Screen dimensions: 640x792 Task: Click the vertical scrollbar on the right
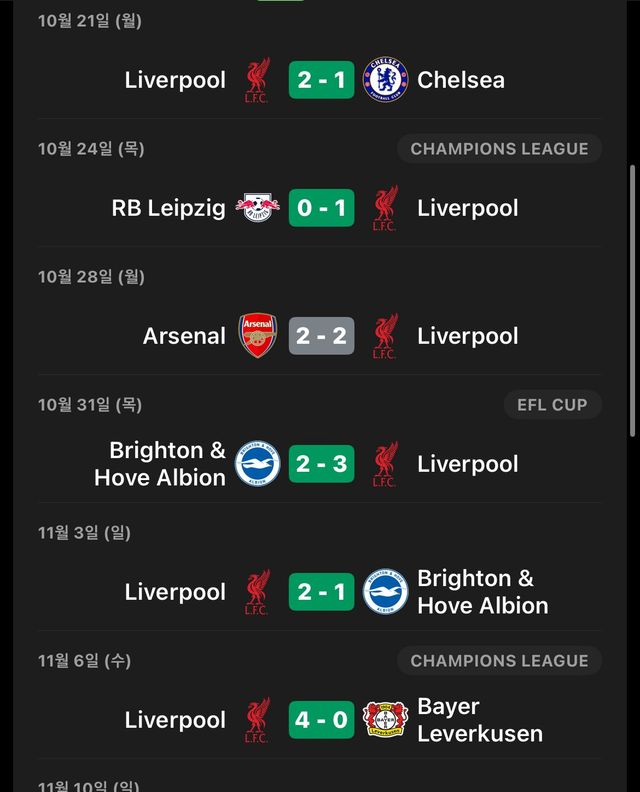coord(632,300)
